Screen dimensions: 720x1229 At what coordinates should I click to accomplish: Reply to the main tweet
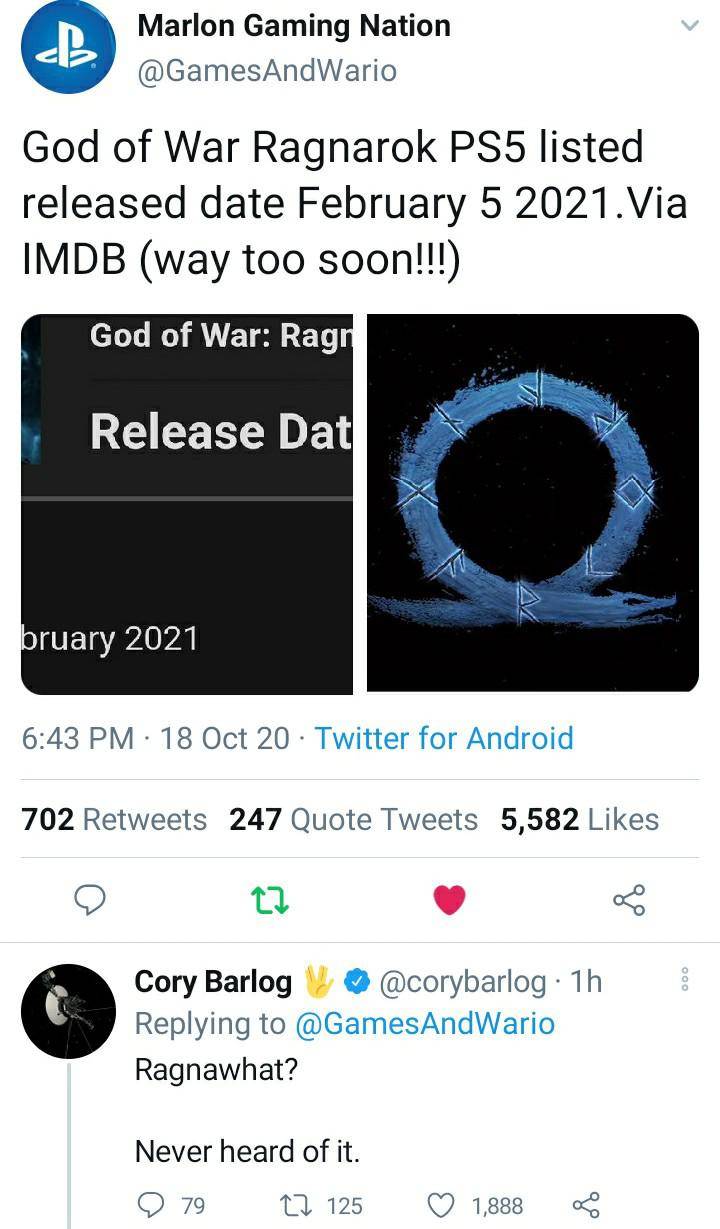[x=91, y=901]
